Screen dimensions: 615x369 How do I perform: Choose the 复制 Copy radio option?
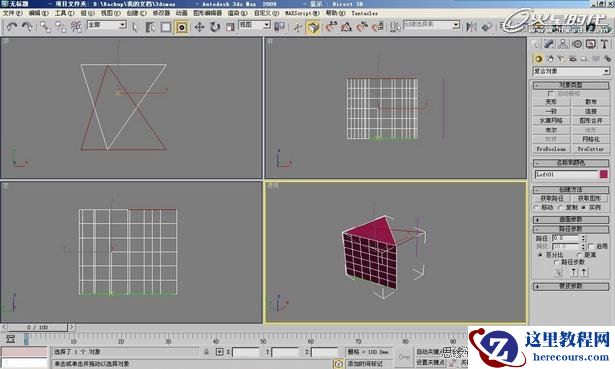pos(561,207)
